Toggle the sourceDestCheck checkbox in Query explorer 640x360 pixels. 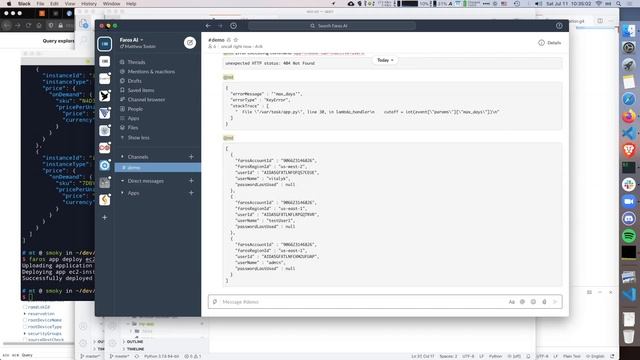(x=25, y=340)
